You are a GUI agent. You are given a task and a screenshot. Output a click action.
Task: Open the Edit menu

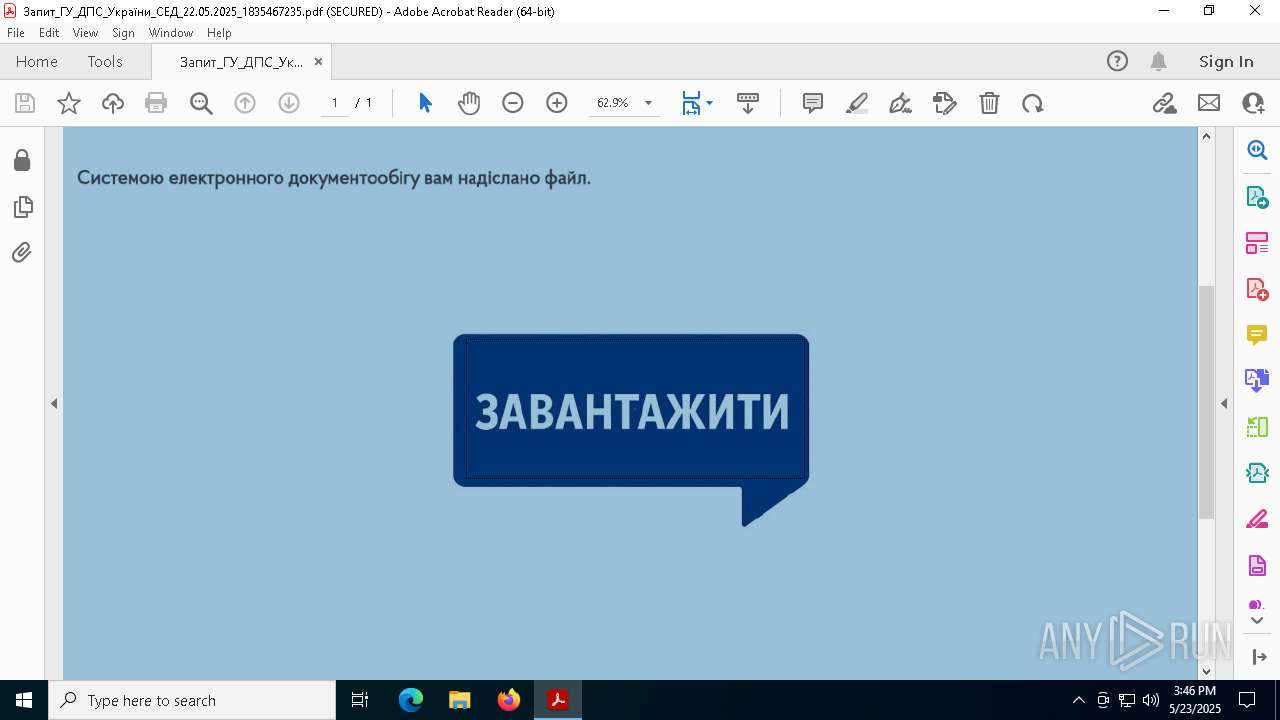[49, 33]
